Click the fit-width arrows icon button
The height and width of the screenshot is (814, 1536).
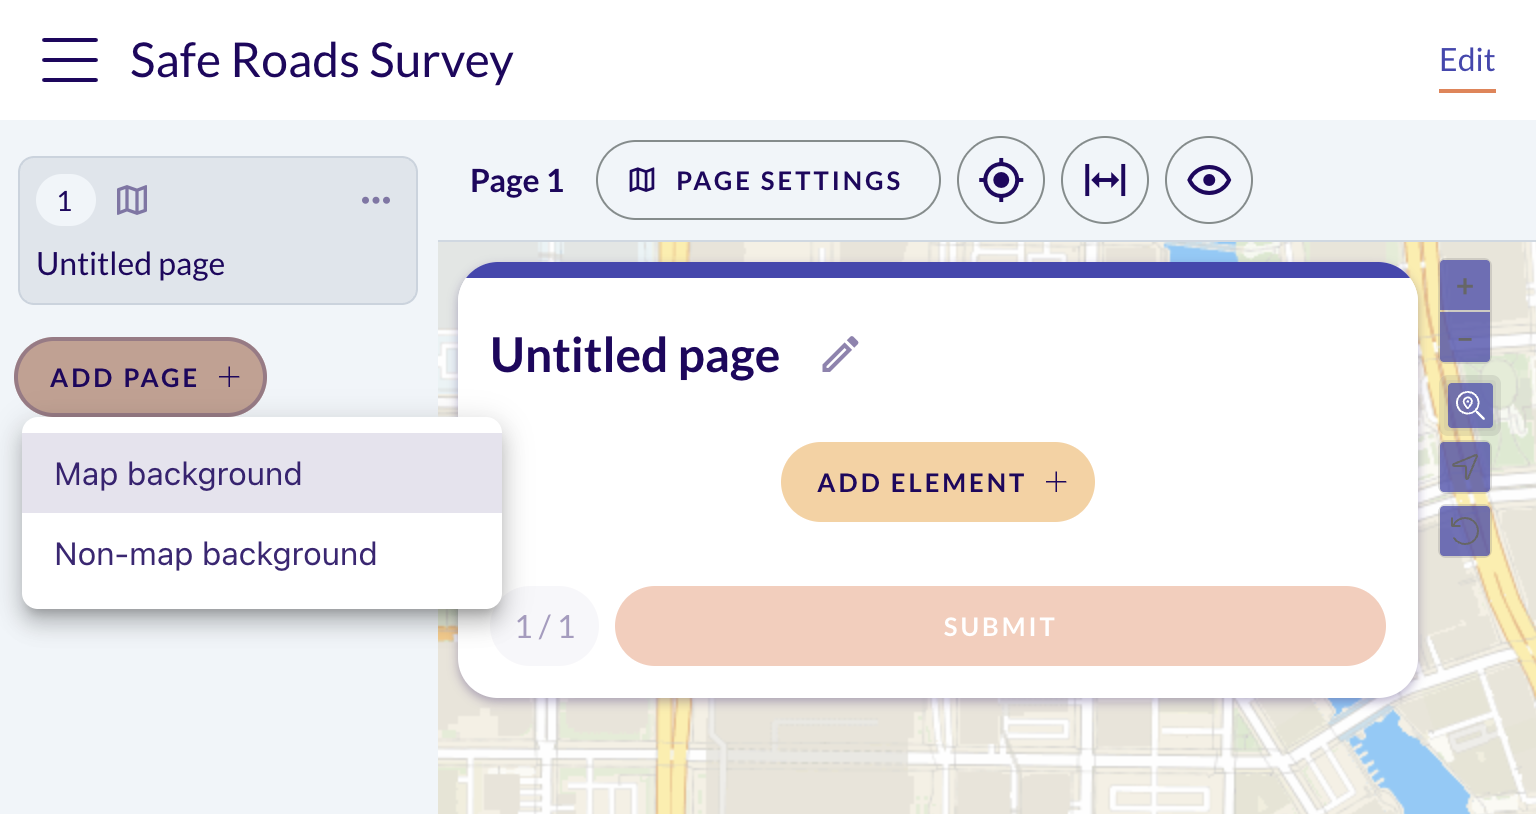(x=1105, y=180)
